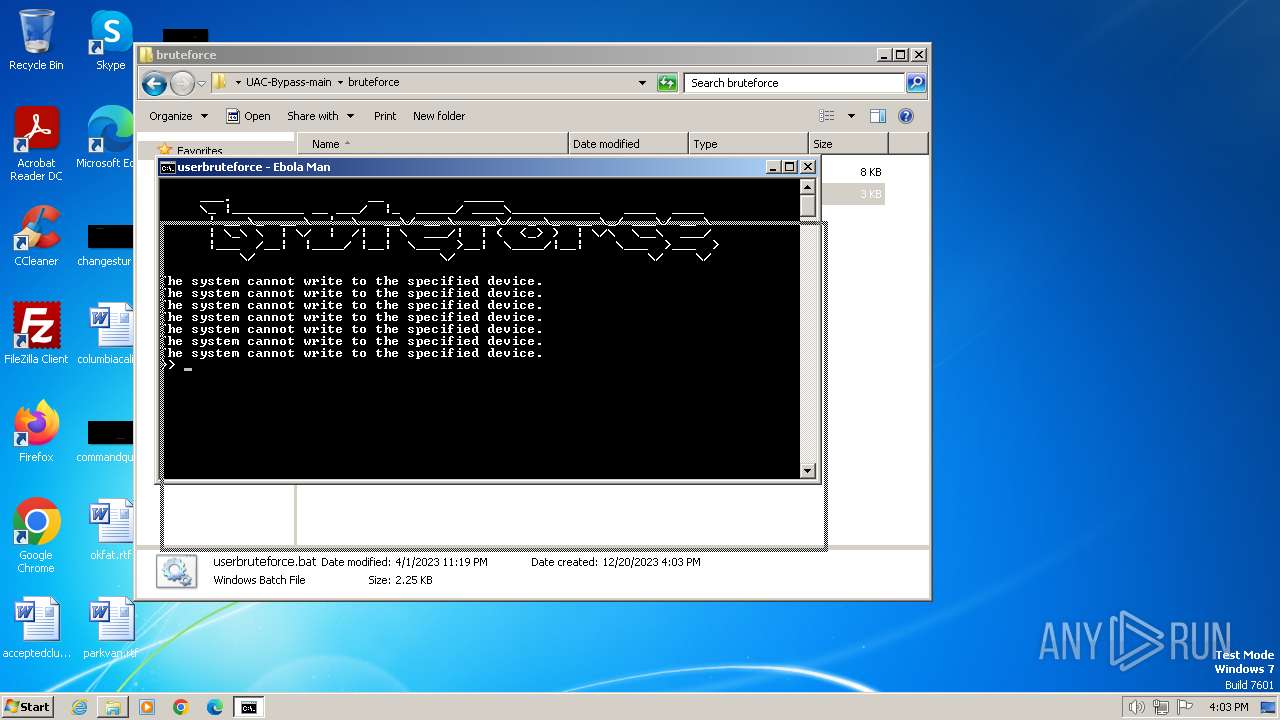
Task: Open Acrobat Reader DC shortcut
Action: 36,144
